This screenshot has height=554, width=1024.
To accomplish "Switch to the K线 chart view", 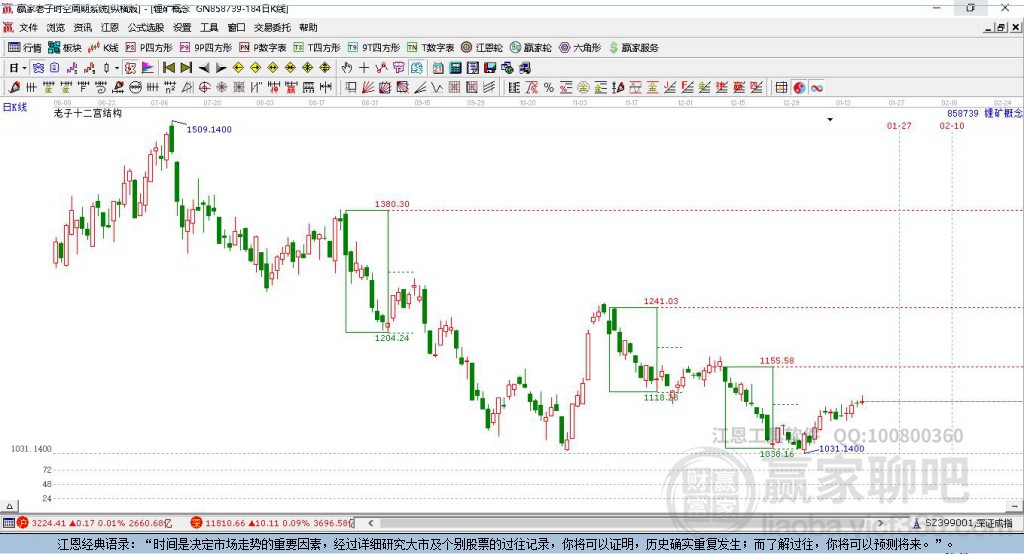I will (103, 48).
